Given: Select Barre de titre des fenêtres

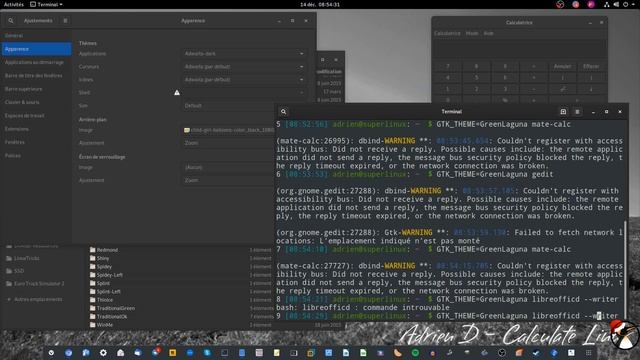Looking at the screenshot, I should coord(36,76).
